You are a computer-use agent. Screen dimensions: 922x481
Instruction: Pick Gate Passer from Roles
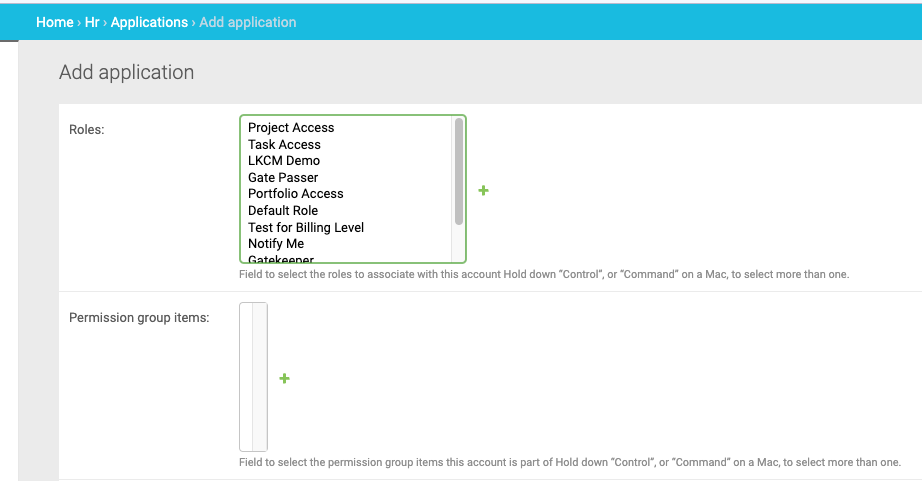(x=283, y=177)
